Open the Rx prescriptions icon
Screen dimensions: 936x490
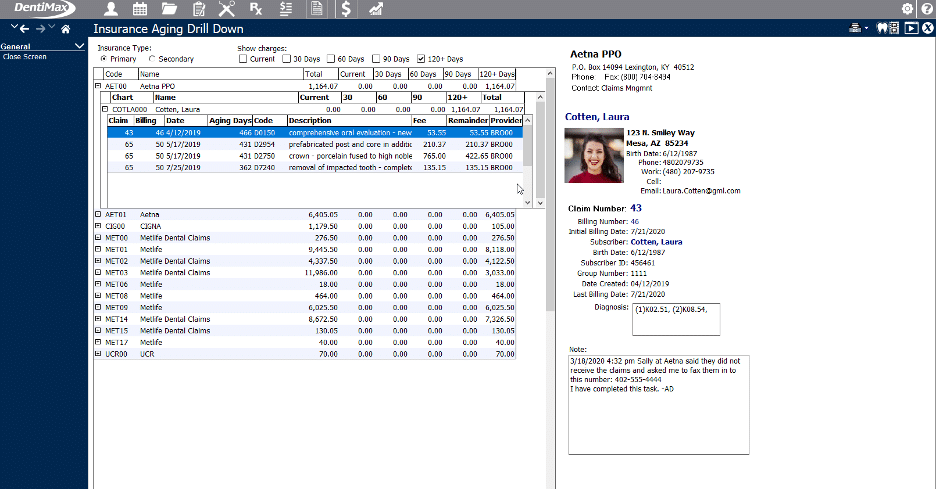tap(256, 9)
